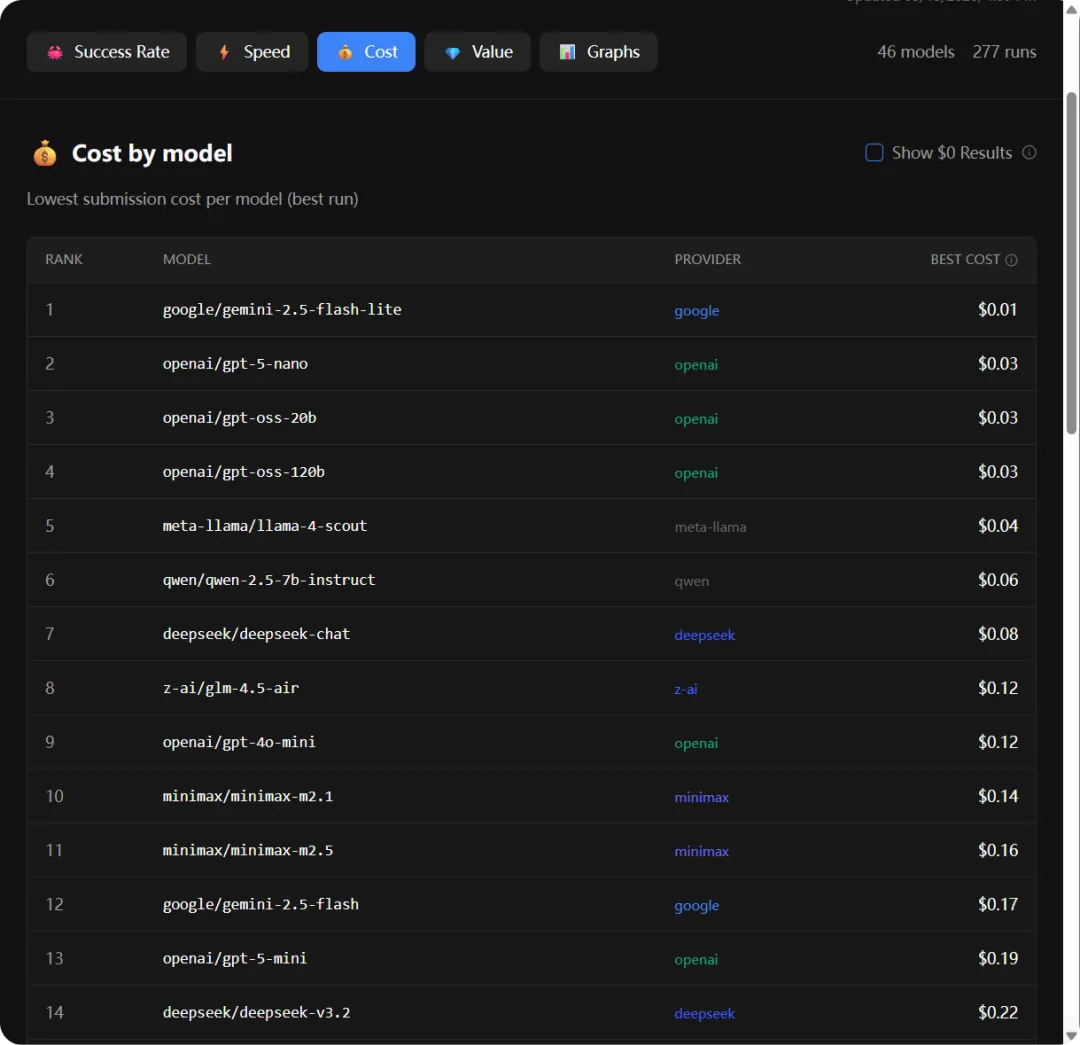Click the money bag icon on Cost tab
Viewport: 1080px width, 1045px height.
pos(345,52)
